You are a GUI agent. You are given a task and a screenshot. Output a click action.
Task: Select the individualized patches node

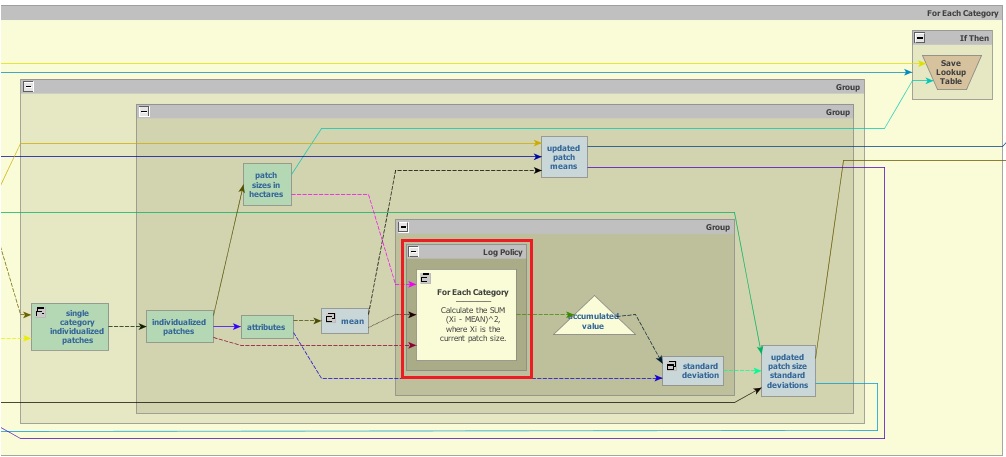click(179, 327)
